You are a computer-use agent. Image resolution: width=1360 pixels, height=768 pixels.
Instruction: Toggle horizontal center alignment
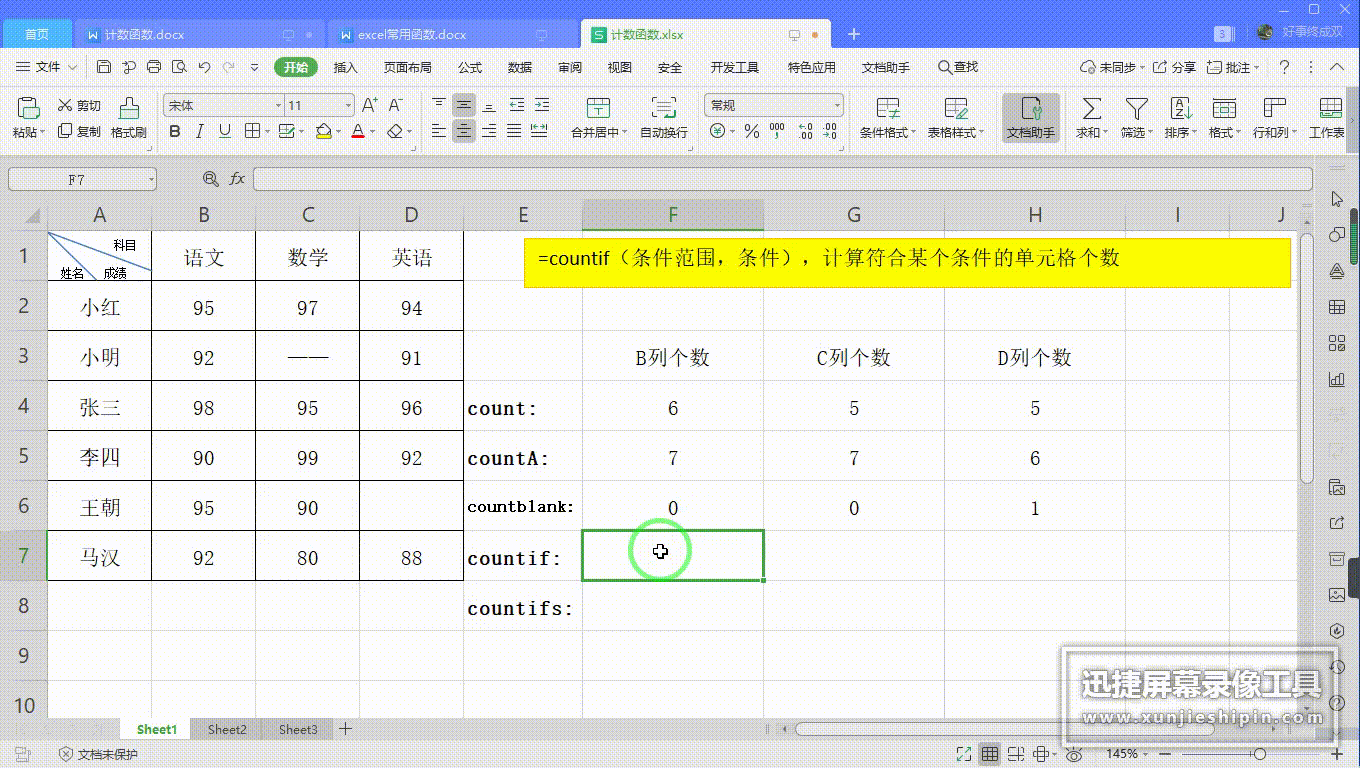coord(464,131)
